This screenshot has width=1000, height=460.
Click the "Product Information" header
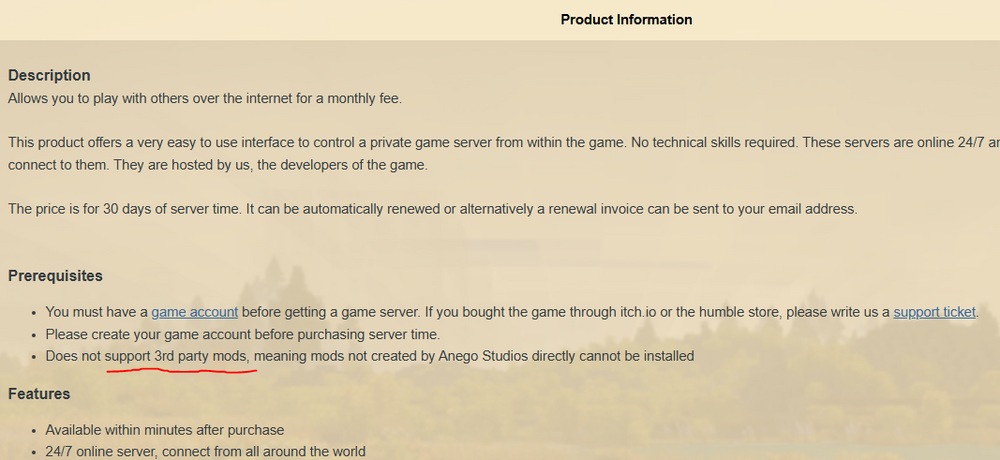626,20
